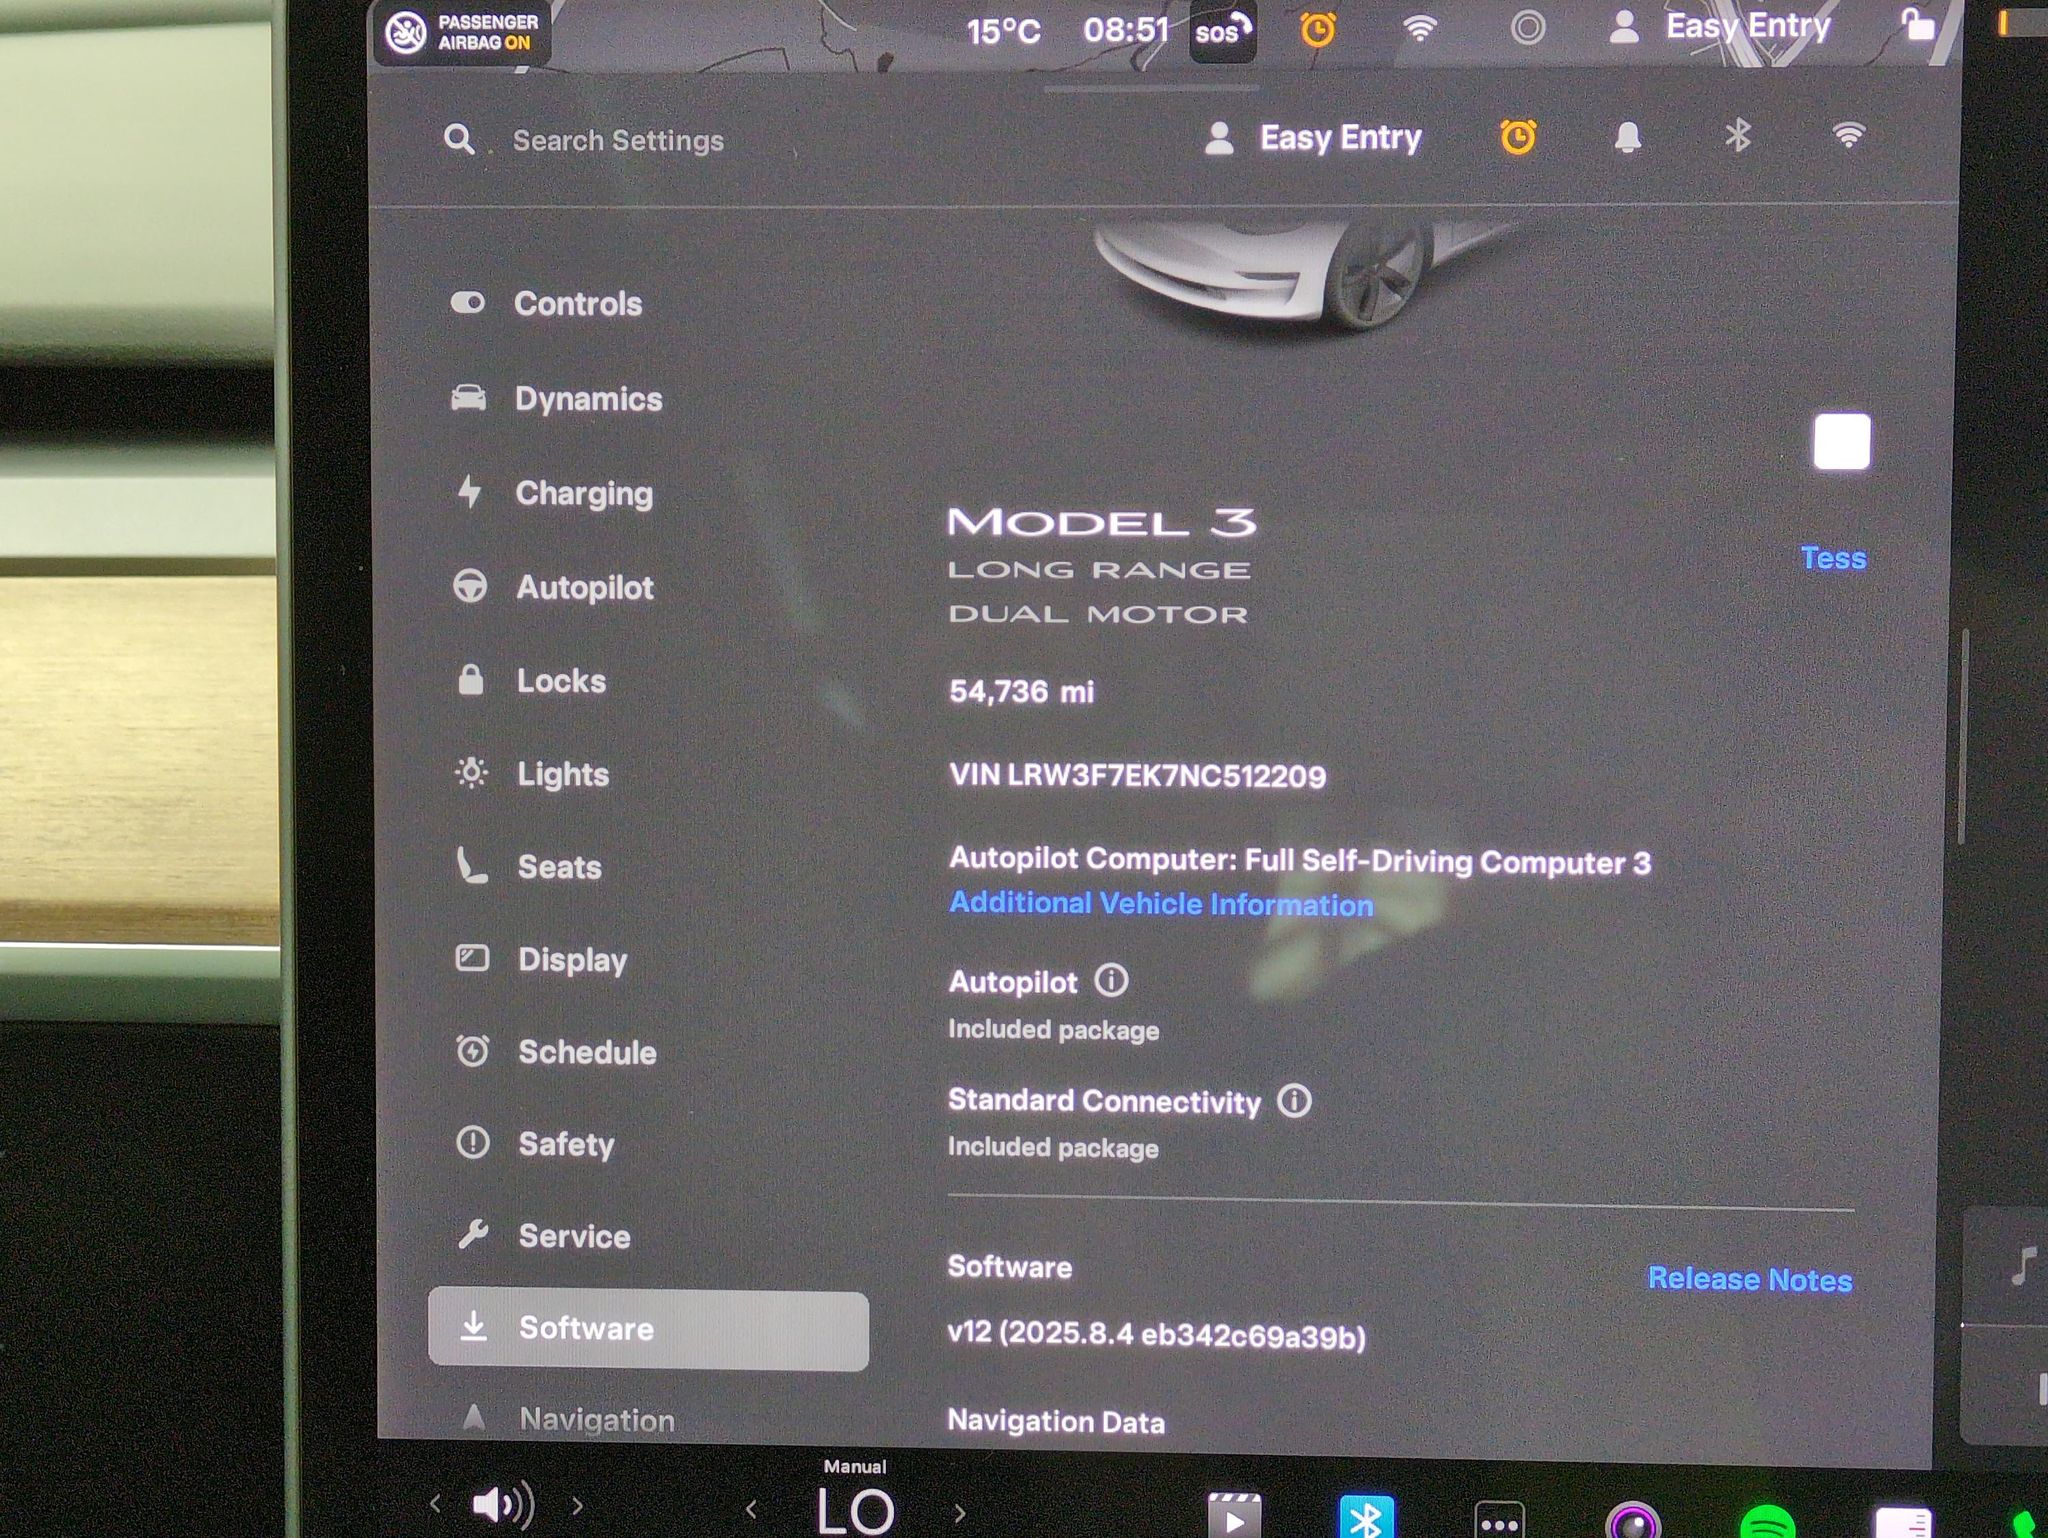
Task: Tap the music note icon on right edge
Action: [x=2022, y=1266]
